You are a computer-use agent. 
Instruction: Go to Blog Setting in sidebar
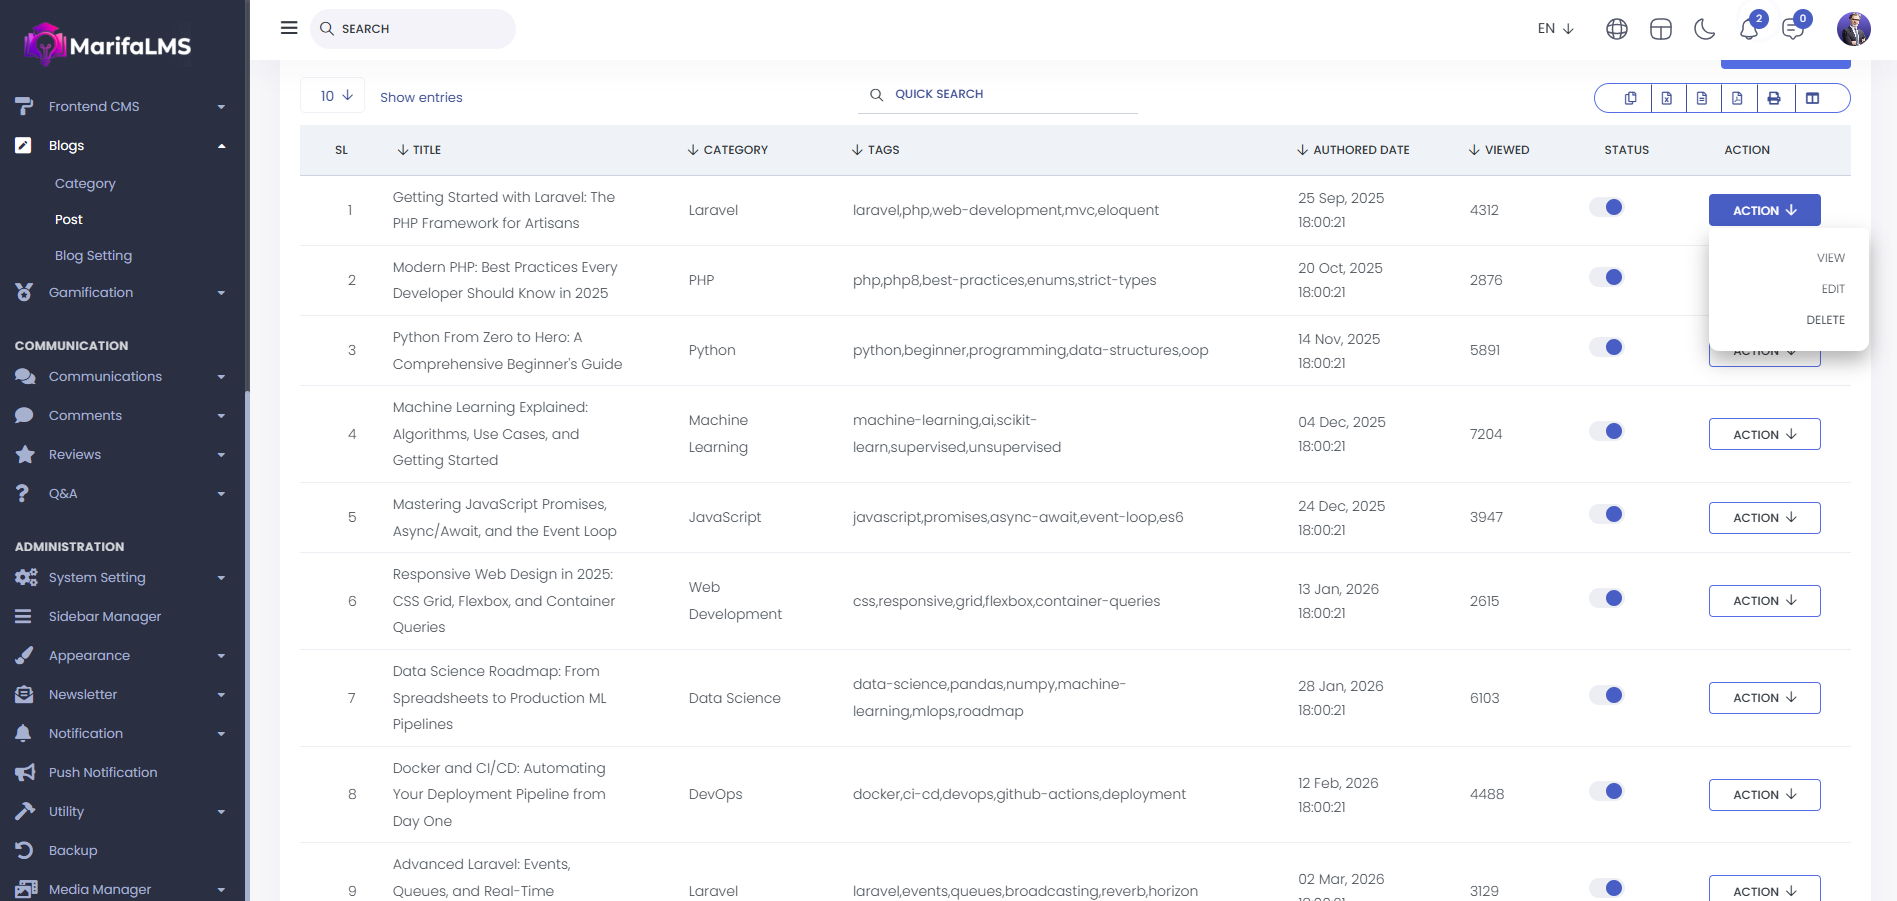pos(93,256)
